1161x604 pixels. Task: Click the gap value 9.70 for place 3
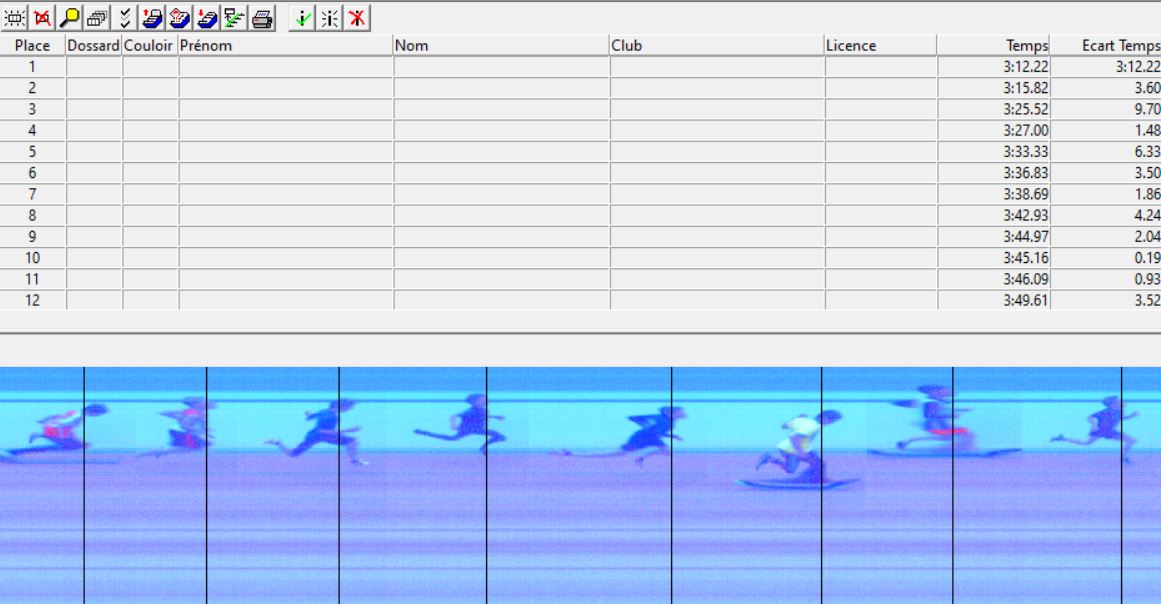pyautogui.click(x=1147, y=110)
